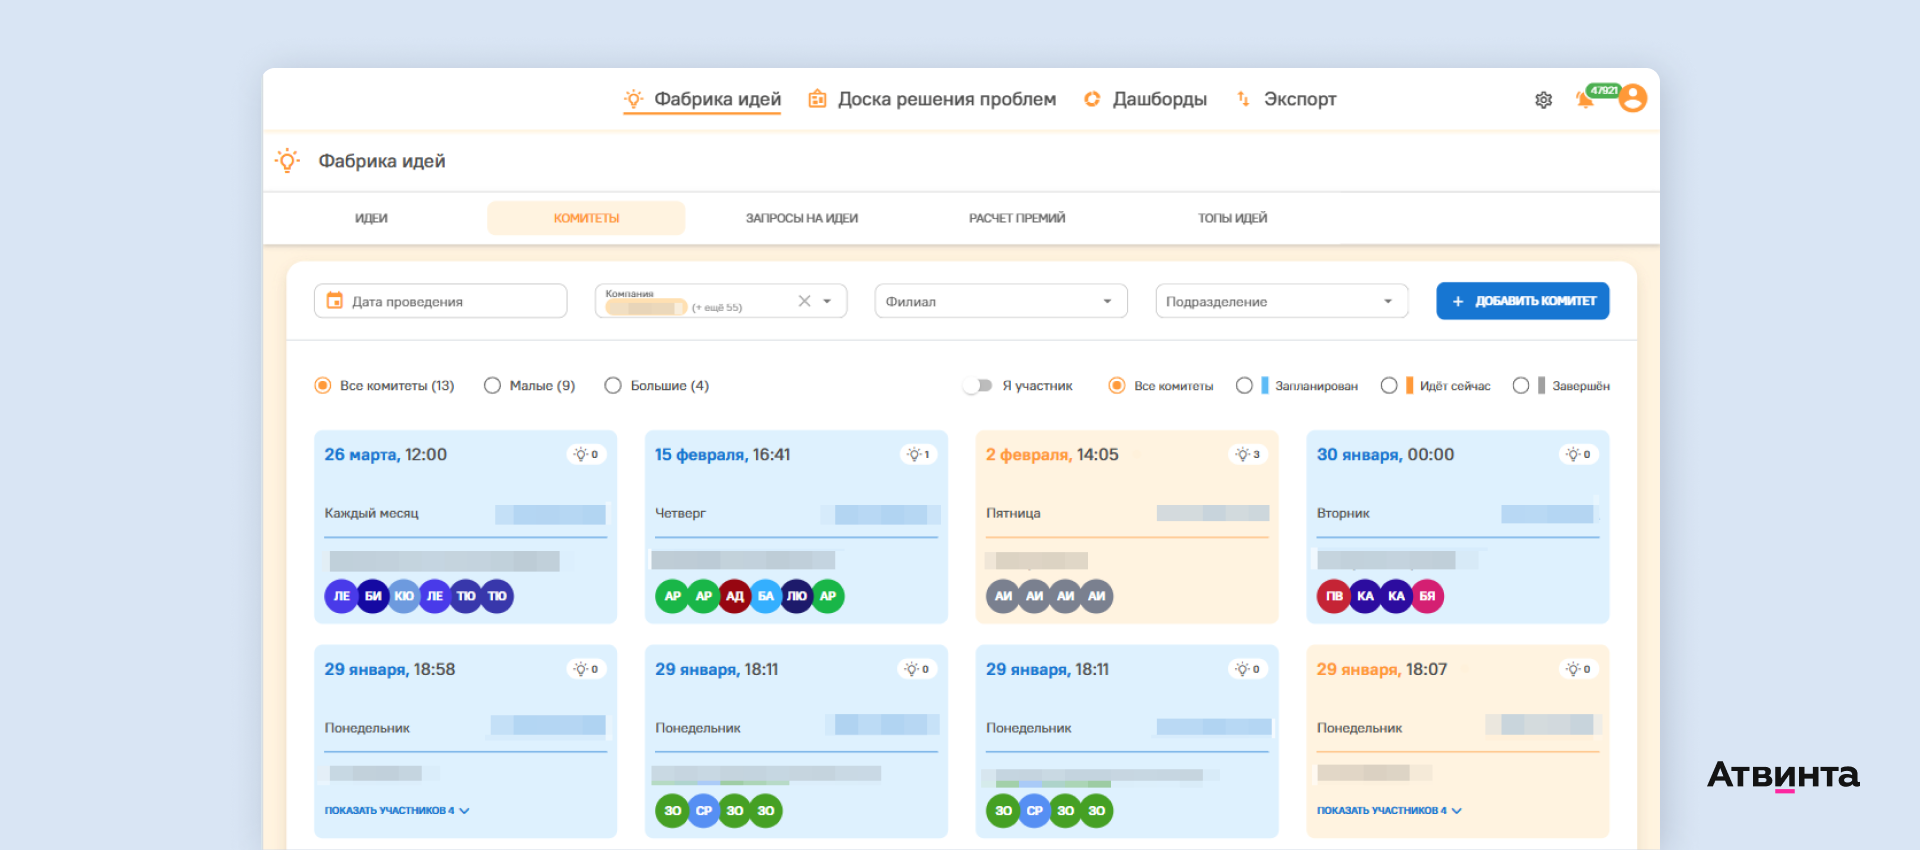This screenshot has width=1920, height=850.
Task: Click the ПВ avatar on 30 января card
Action: click(x=1334, y=596)
